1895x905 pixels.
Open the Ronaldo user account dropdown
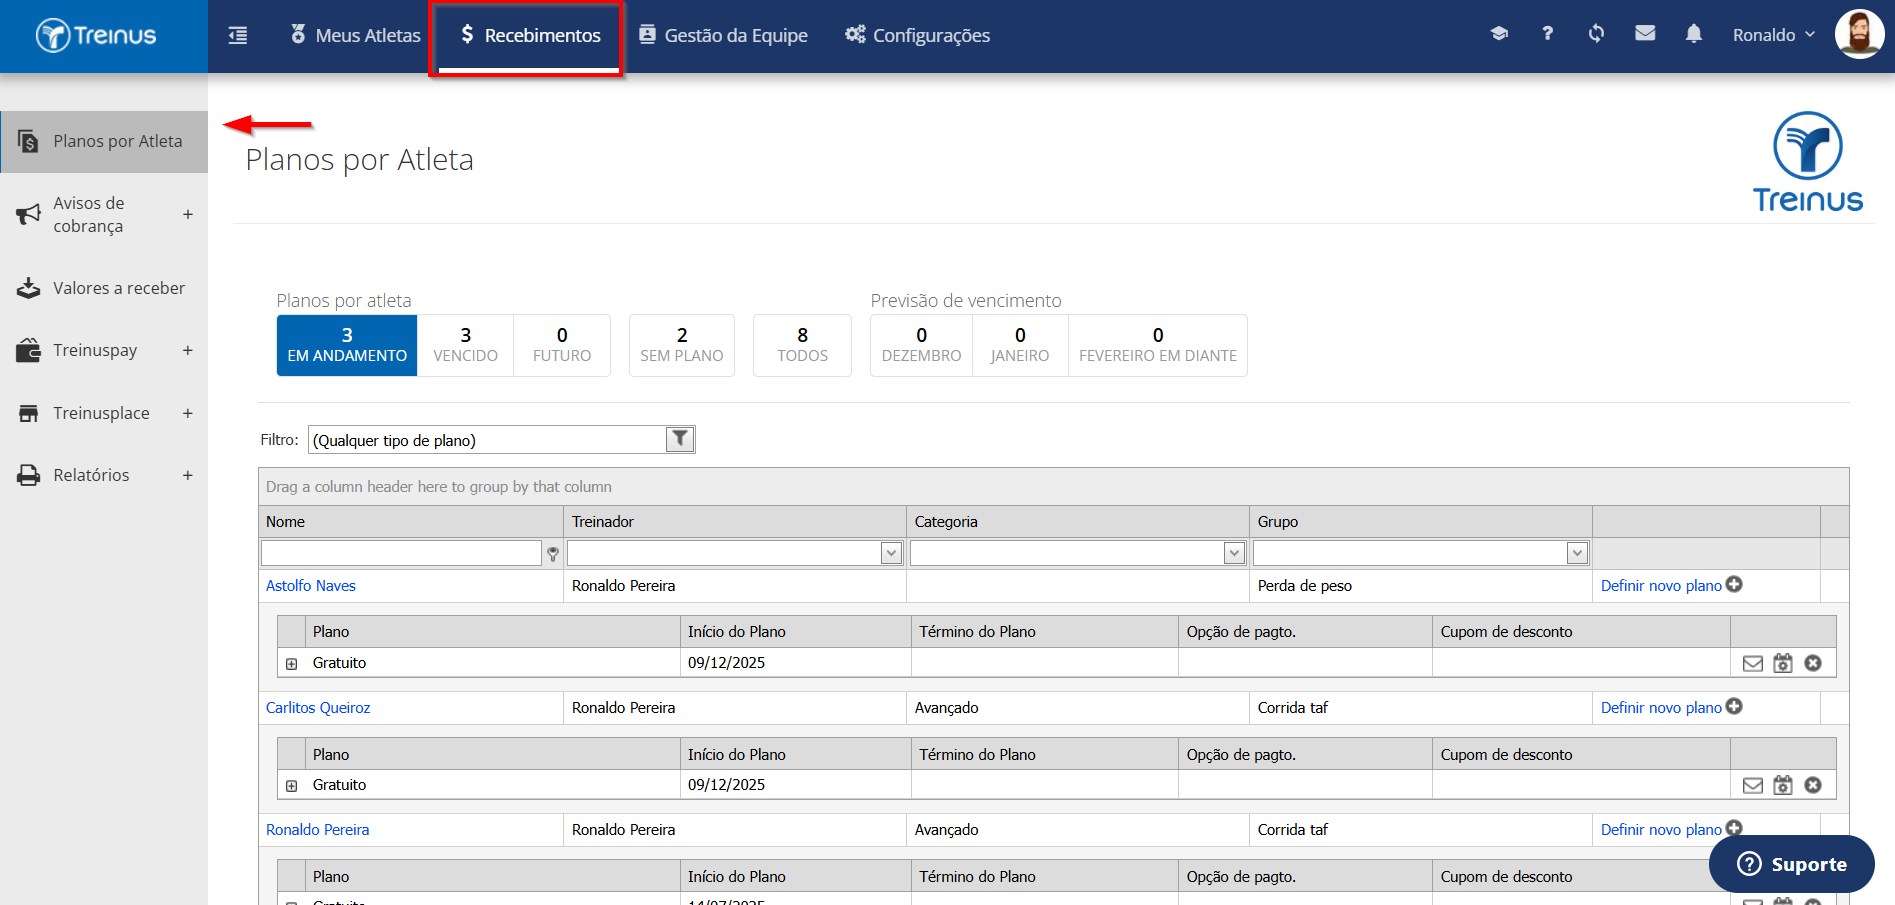point(1773,35)
